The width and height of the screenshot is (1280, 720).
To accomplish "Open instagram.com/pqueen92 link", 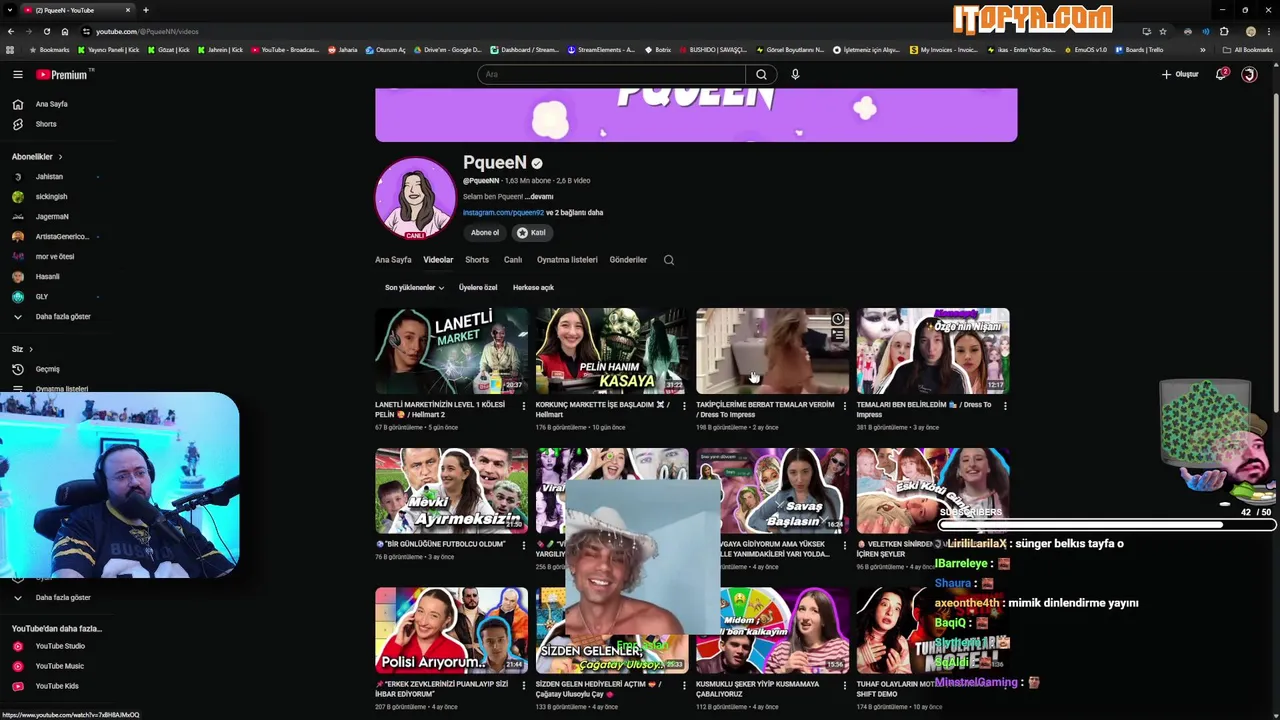I will click(x=503, y=213).
